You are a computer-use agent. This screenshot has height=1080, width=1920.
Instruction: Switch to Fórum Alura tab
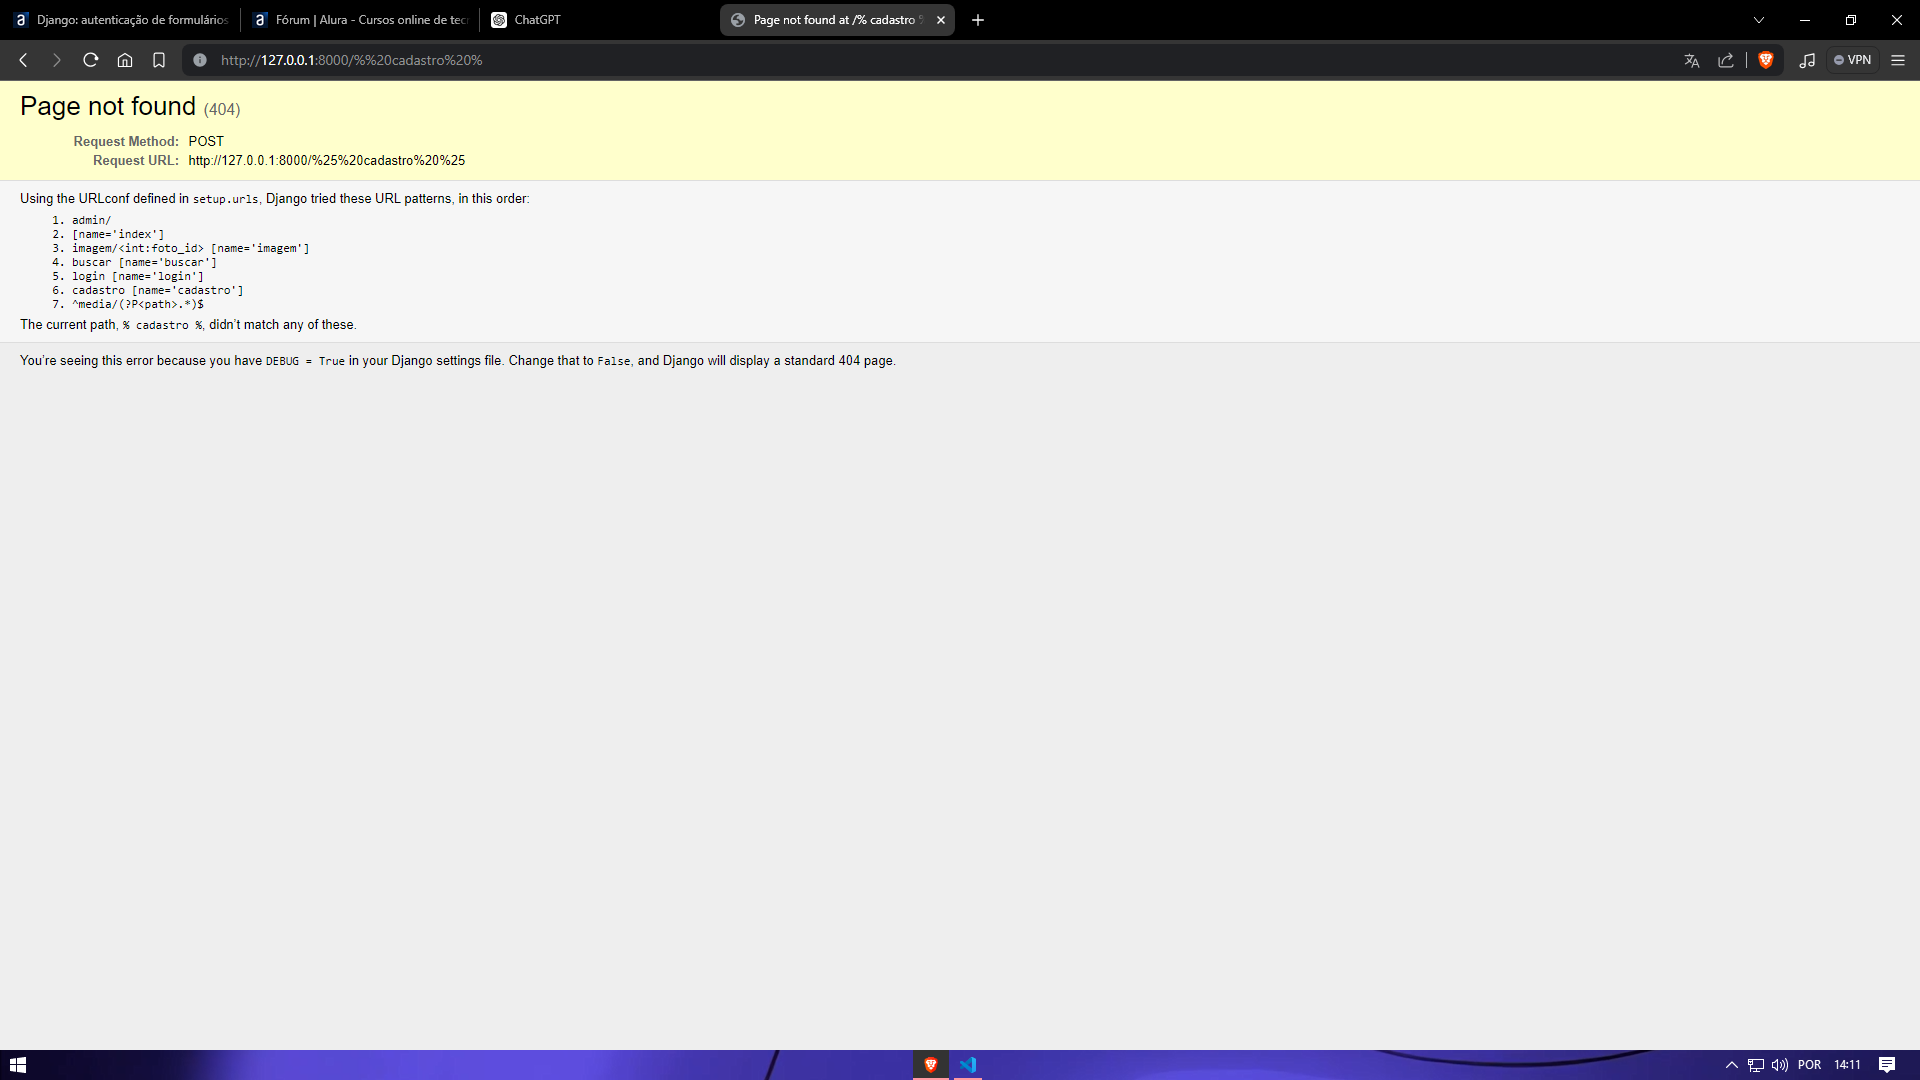tap(360, 20)
